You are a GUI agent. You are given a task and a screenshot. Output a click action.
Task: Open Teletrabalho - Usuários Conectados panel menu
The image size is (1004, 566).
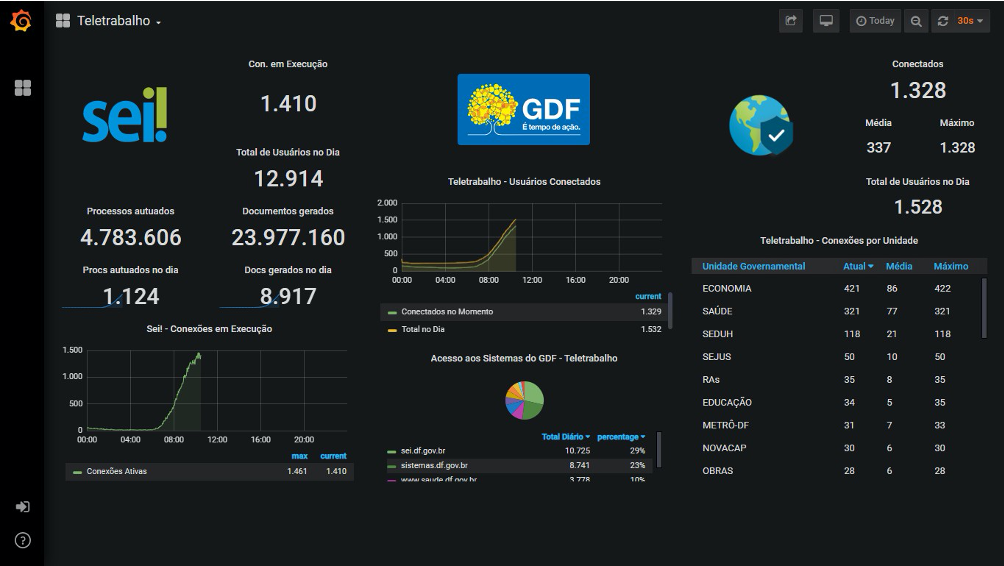pos(524,182)
